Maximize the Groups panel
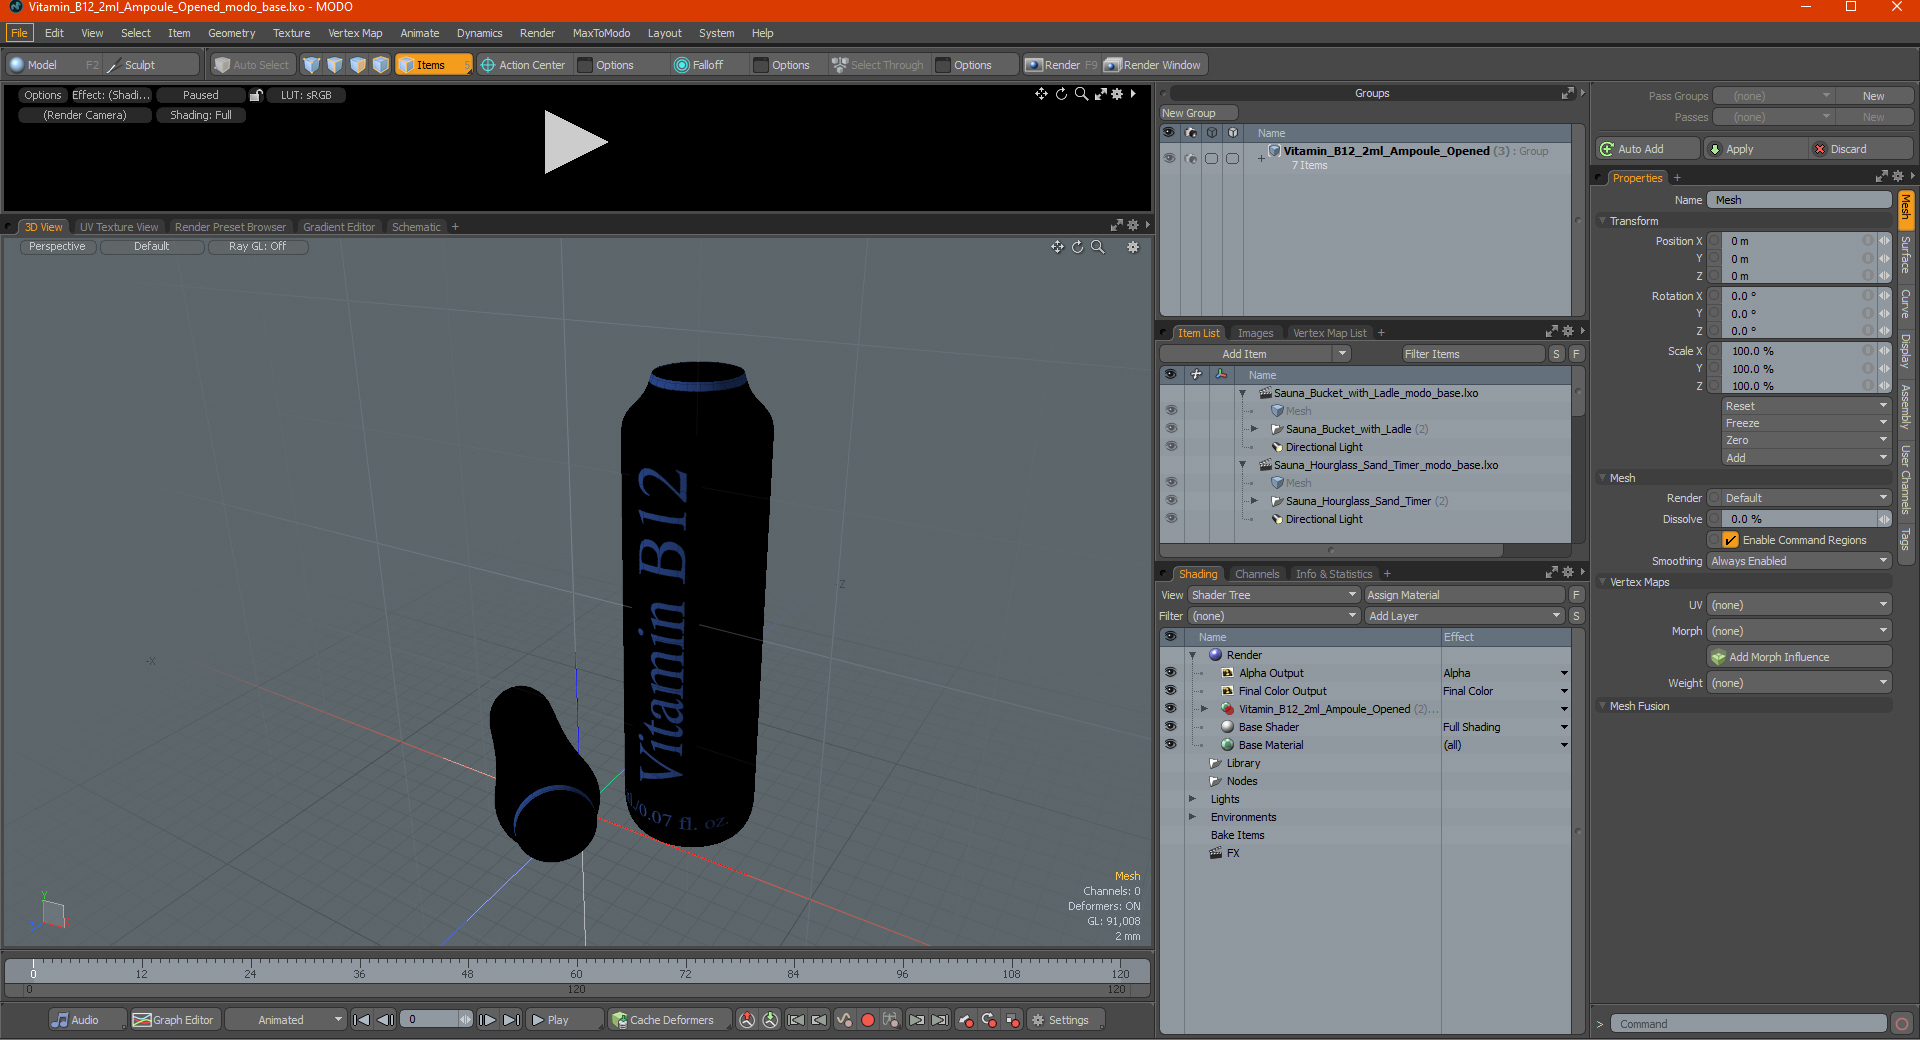Viewport: 1920px width, 1040px height. point(1567,93)
